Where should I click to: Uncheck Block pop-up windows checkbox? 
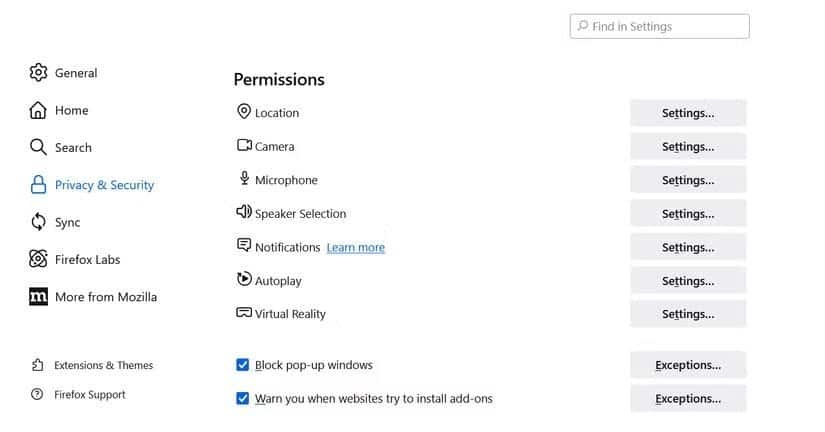(x=243, y=365)
